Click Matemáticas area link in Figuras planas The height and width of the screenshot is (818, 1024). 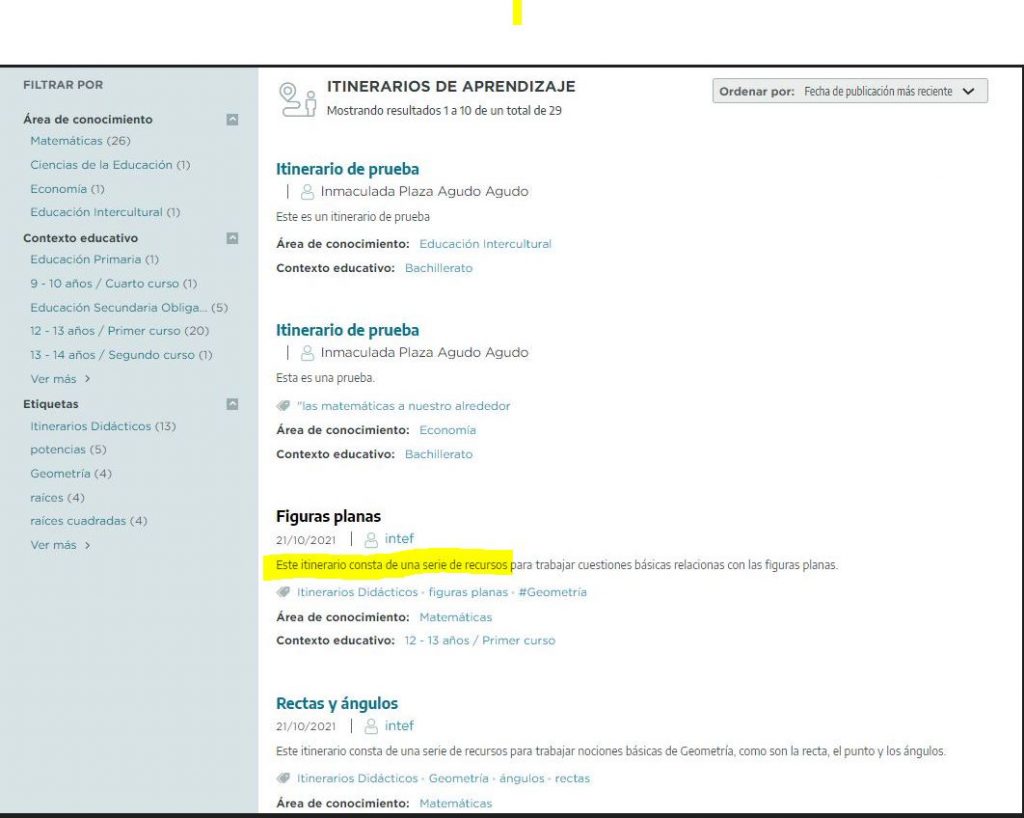[x=456, y=618]
